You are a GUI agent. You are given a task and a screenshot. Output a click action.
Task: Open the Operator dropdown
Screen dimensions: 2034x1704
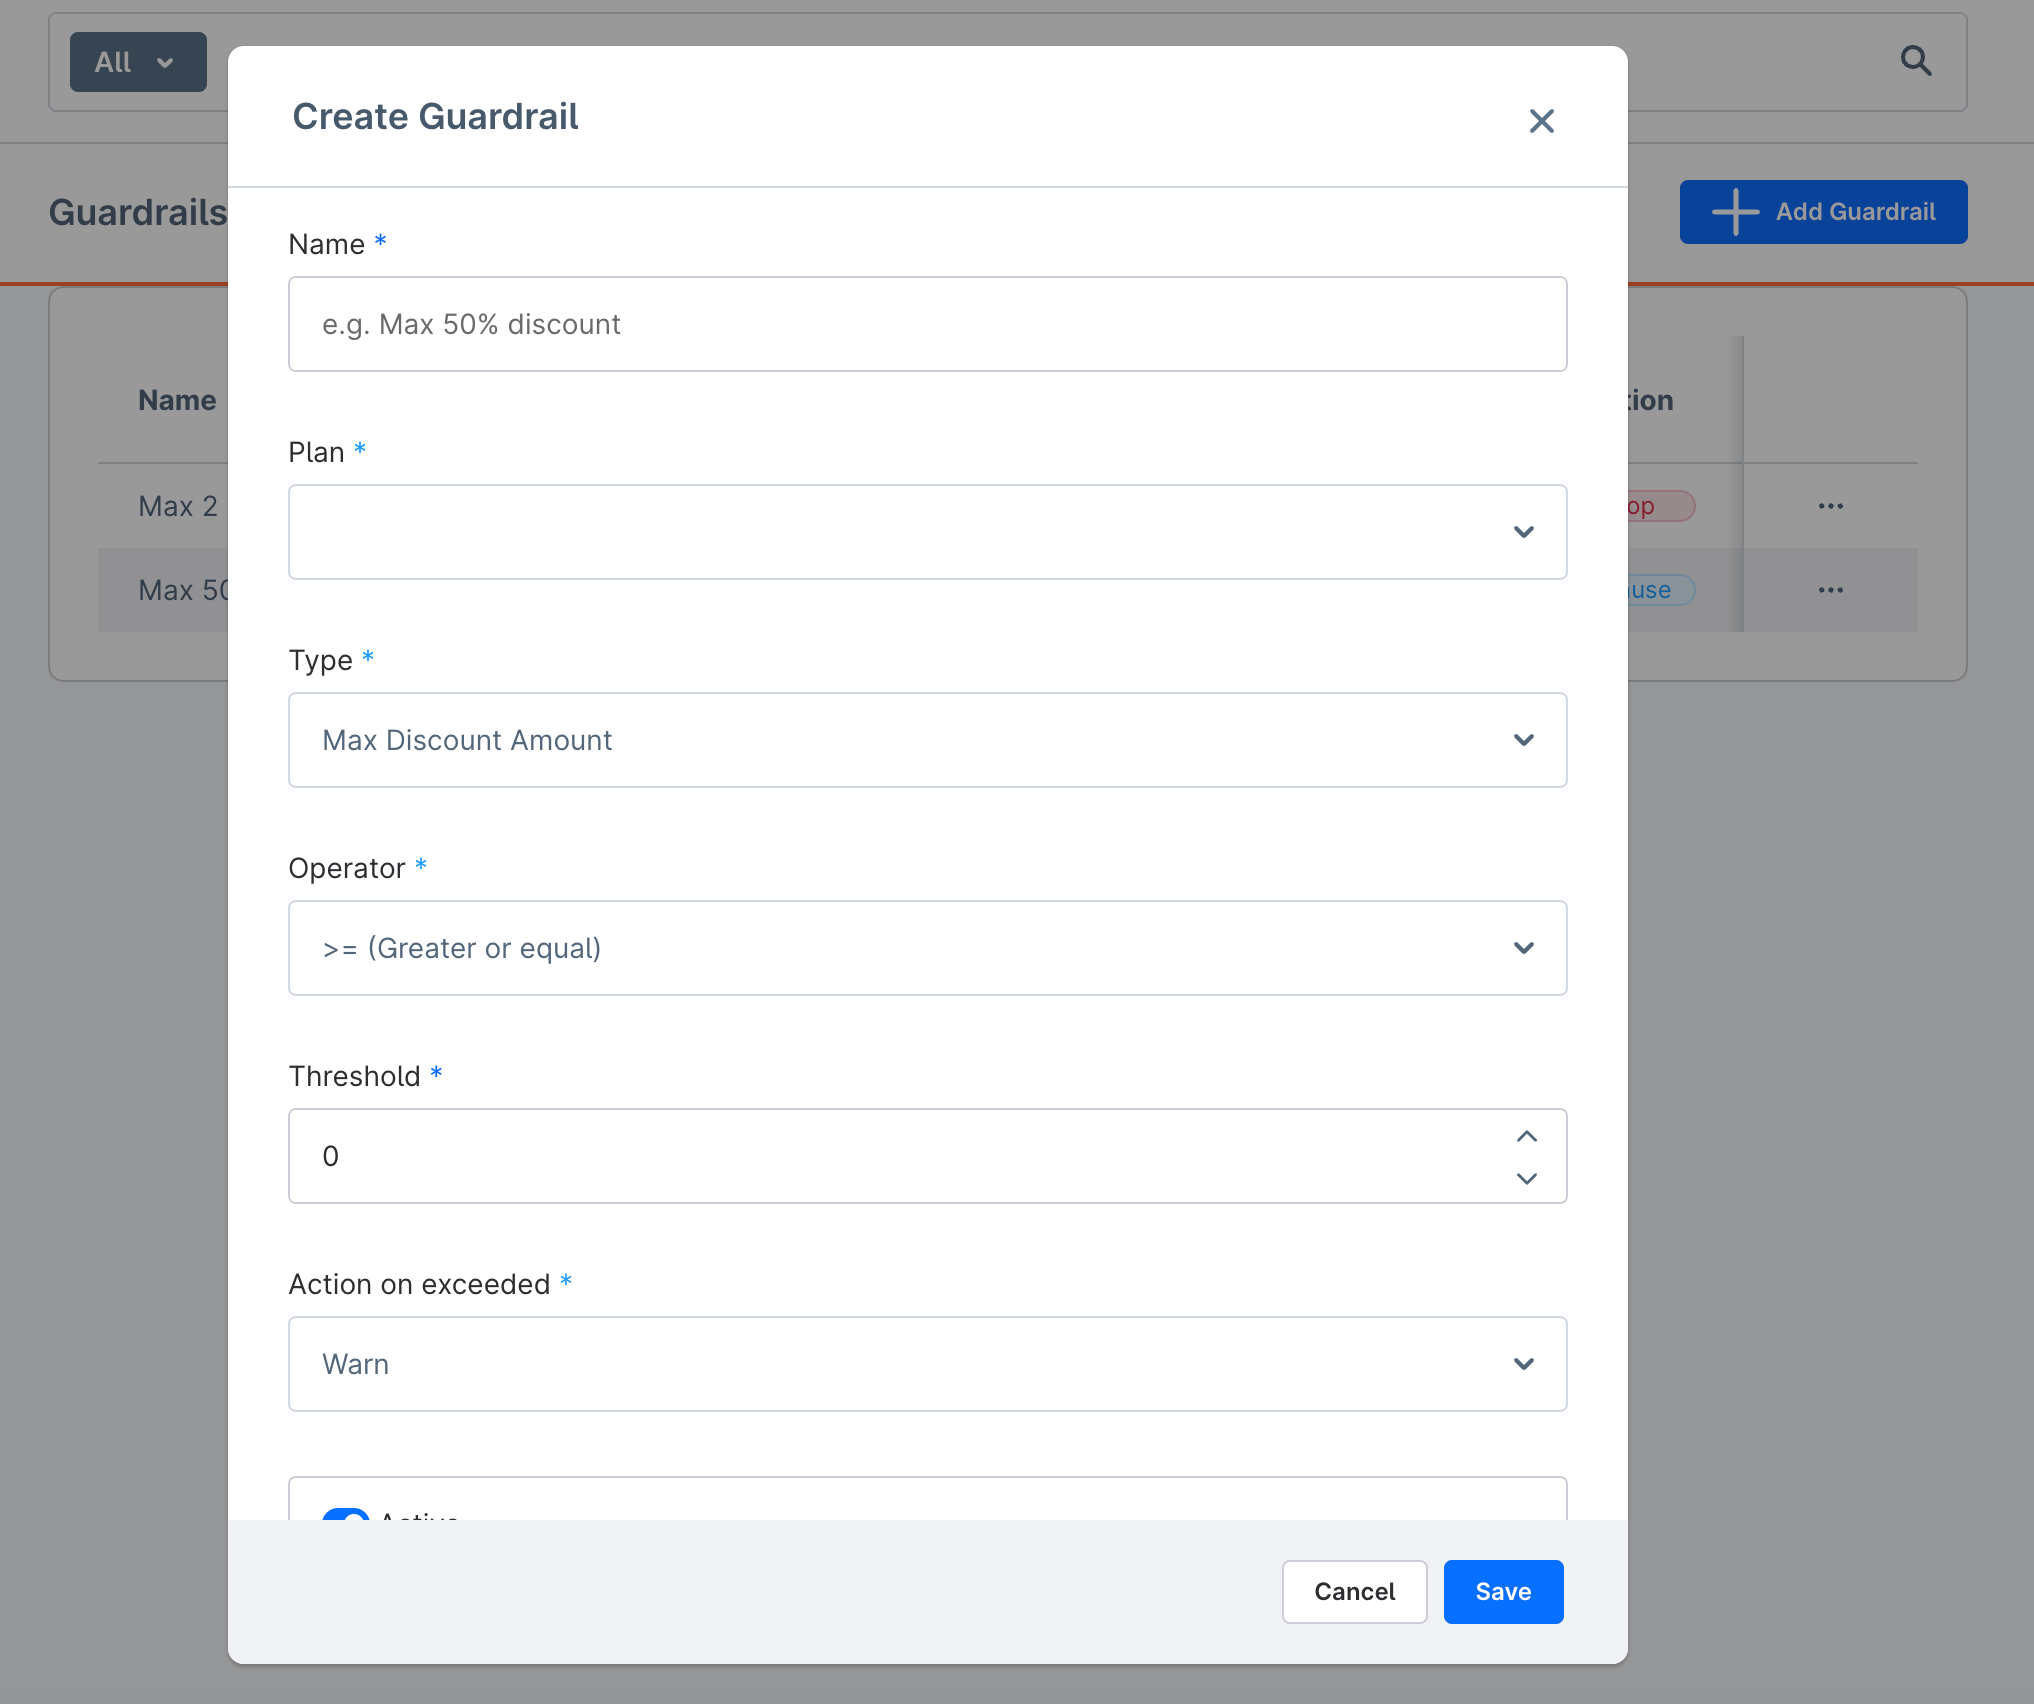927,948
